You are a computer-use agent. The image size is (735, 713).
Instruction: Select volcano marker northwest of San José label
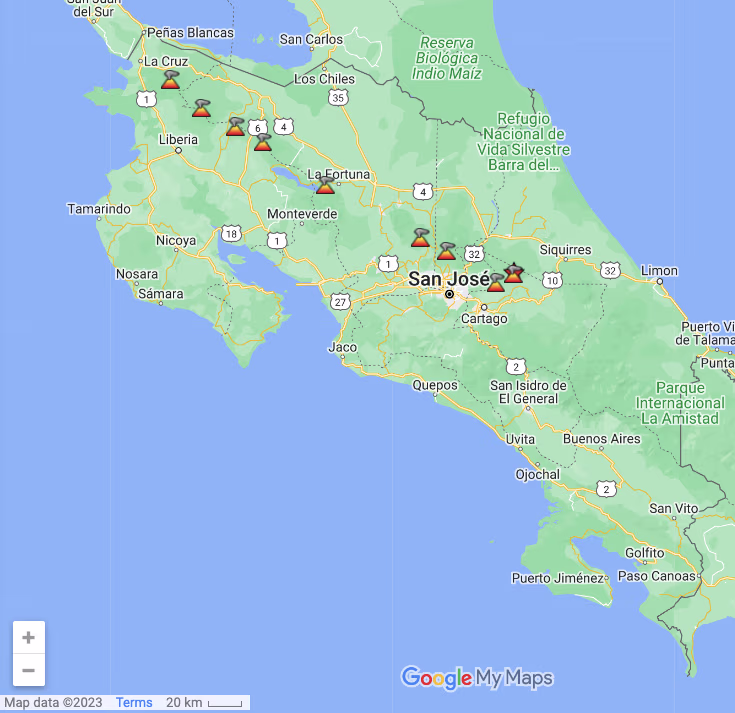420,238
